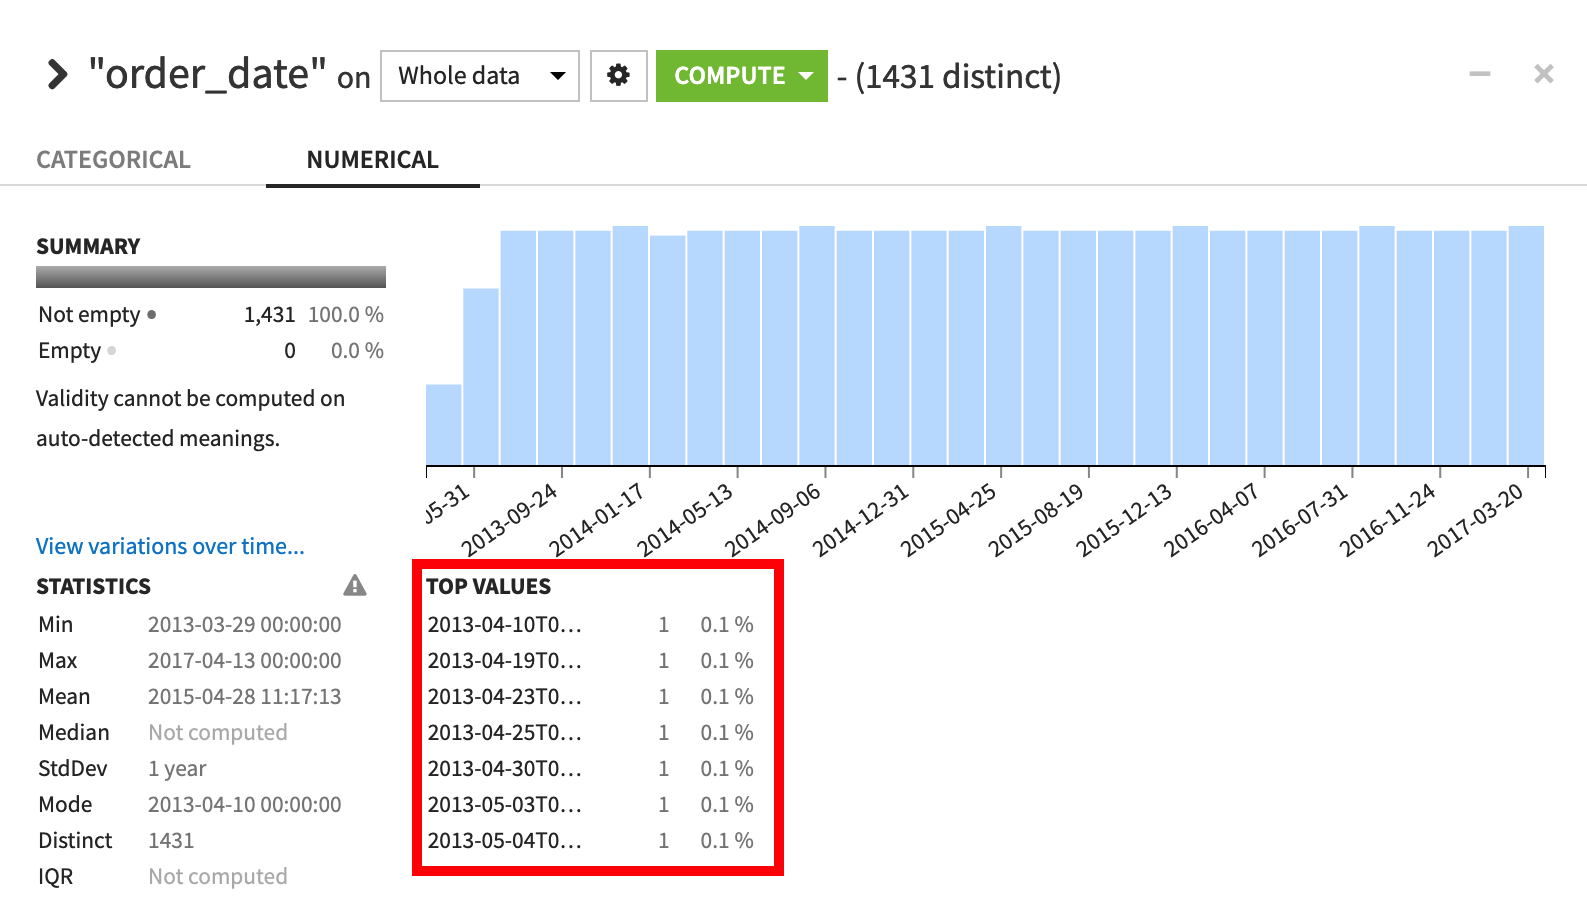This screenshot has height=912, width=1587.
Task: Click the statistics warning triangle icon
Action: (355, 586)
